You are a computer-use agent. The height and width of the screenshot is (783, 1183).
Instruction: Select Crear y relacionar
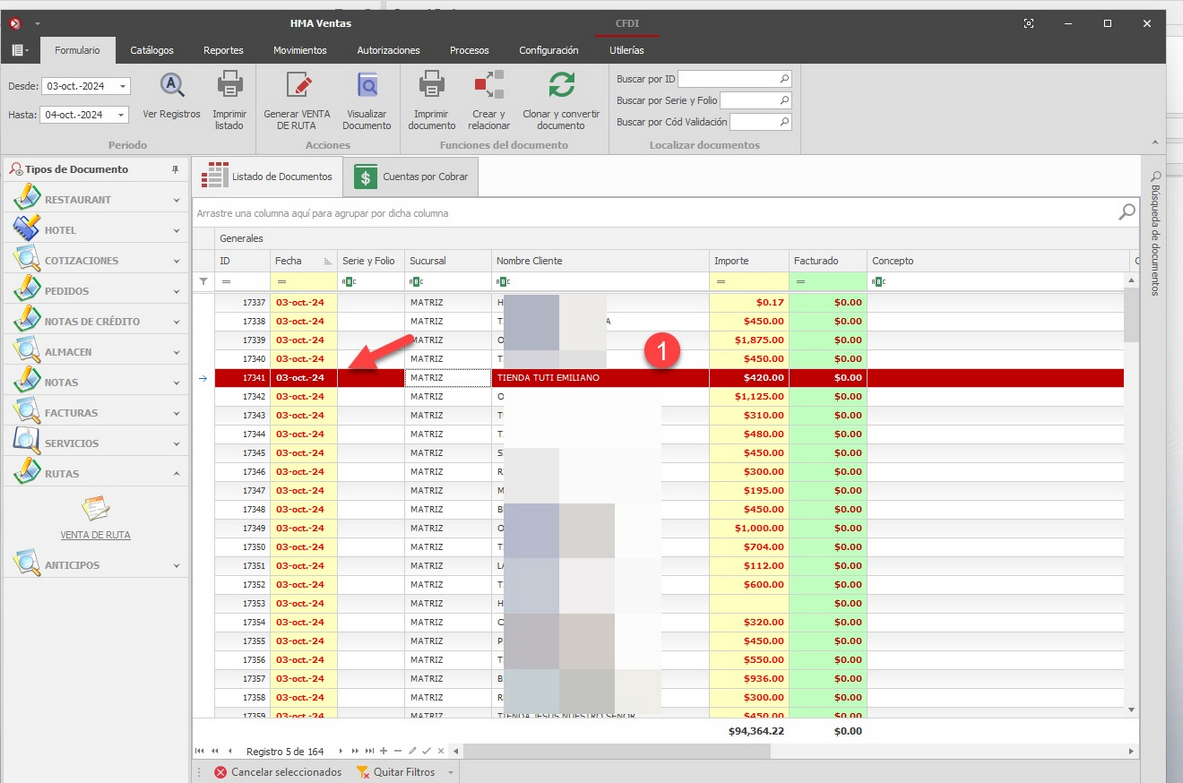pos(489,100)
